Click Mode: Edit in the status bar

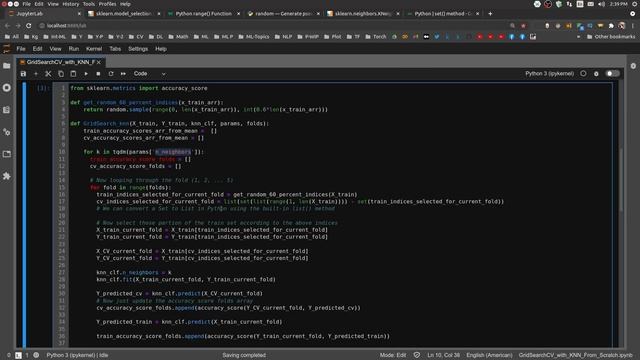tap(393, 355)
